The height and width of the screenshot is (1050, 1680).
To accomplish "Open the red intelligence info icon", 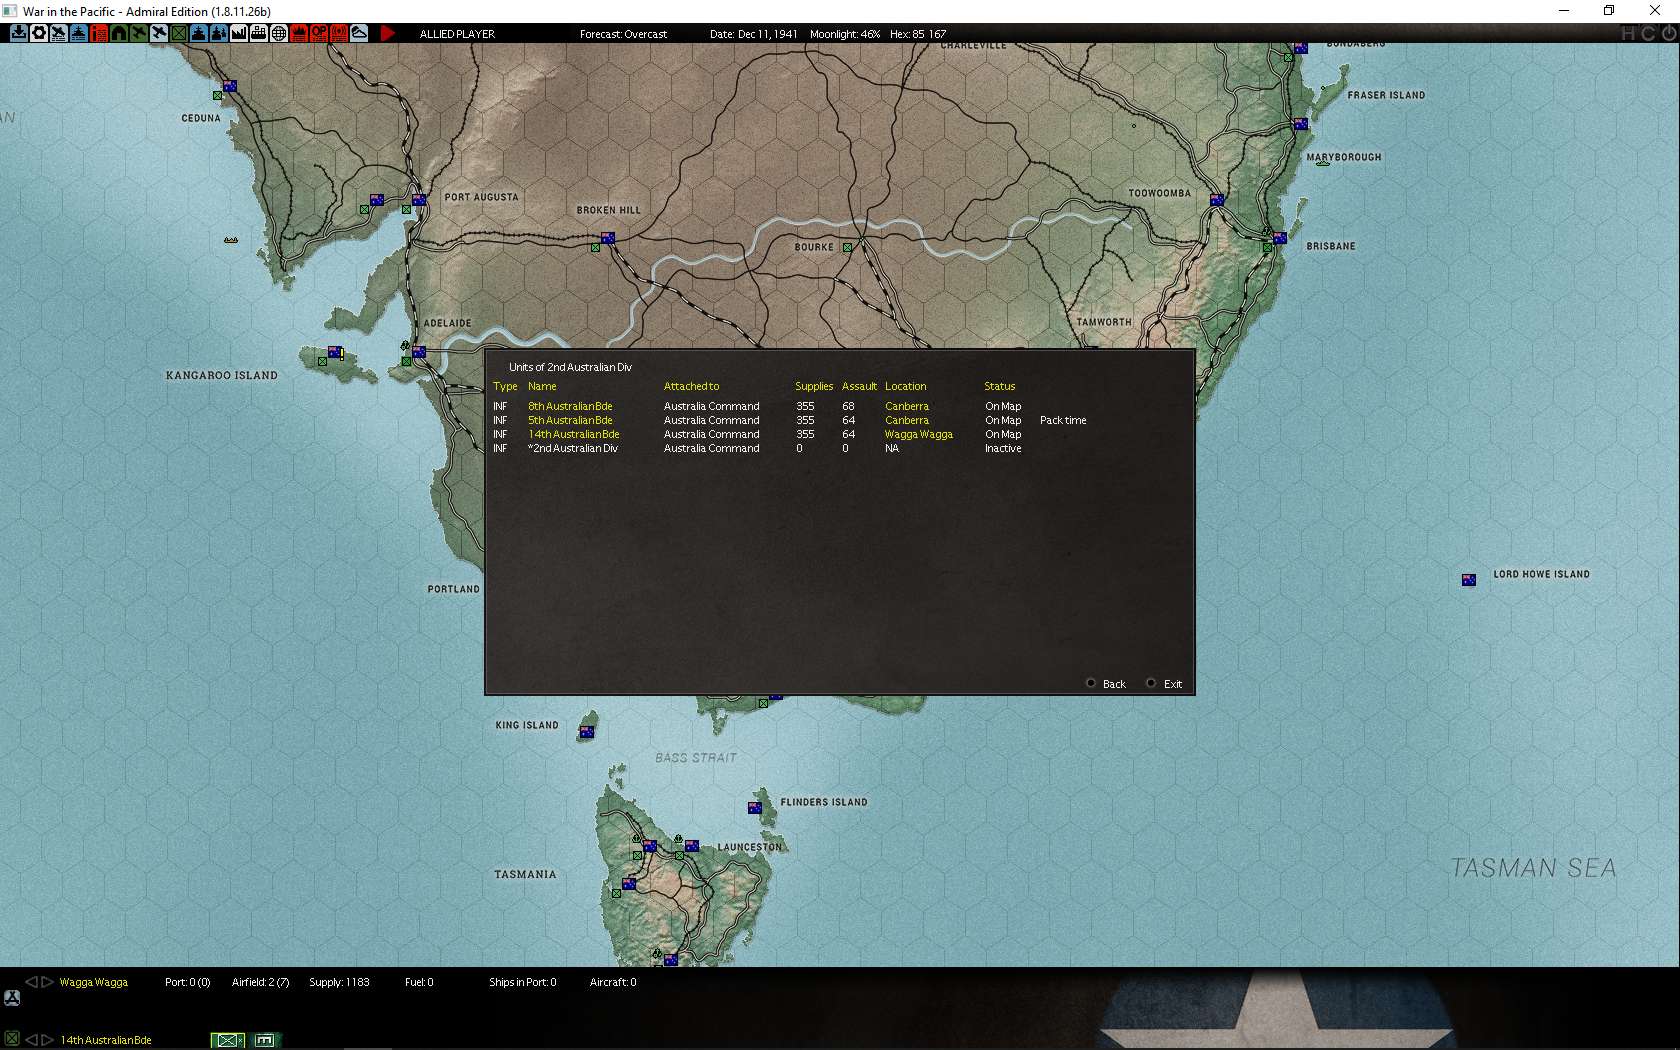I will pyautogui.click(x=99, y=33).
